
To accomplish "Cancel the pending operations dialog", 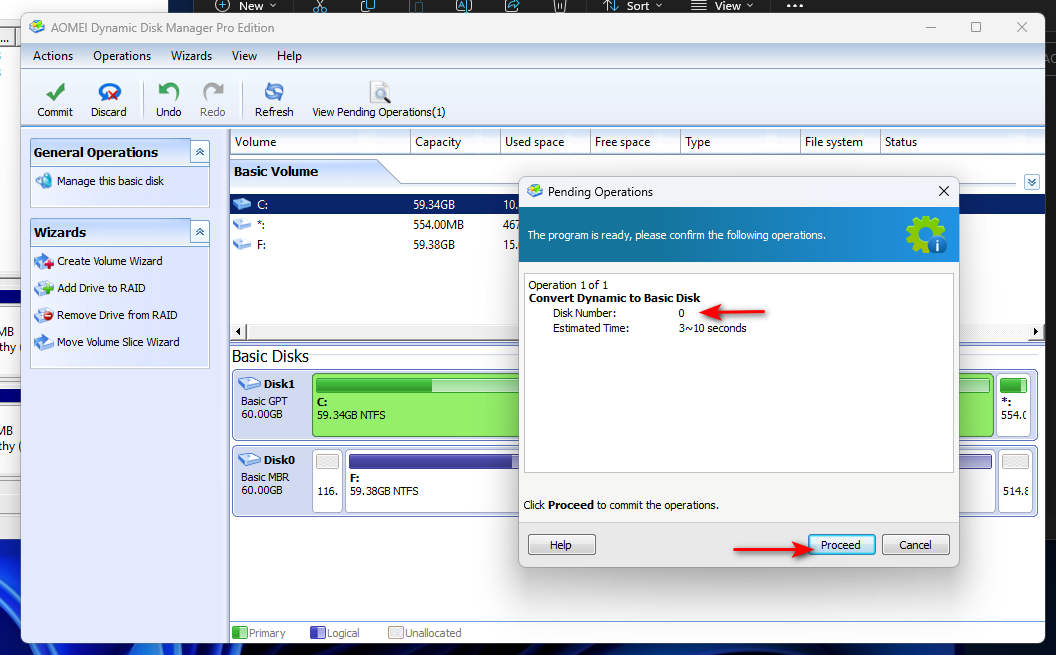I will [915, 545].
